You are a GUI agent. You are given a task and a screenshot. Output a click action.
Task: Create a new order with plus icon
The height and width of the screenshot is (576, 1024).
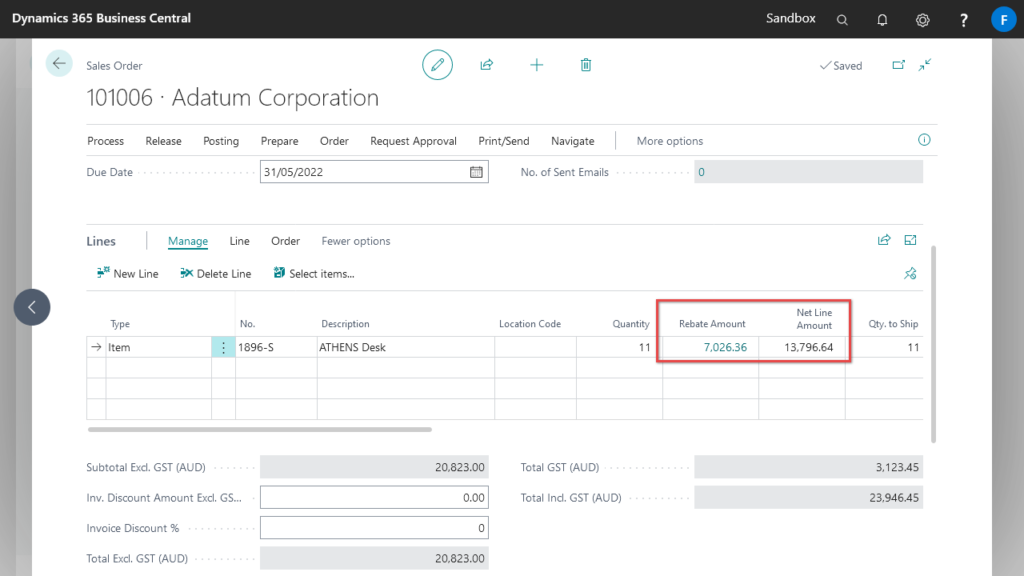(x=536, y=65)
